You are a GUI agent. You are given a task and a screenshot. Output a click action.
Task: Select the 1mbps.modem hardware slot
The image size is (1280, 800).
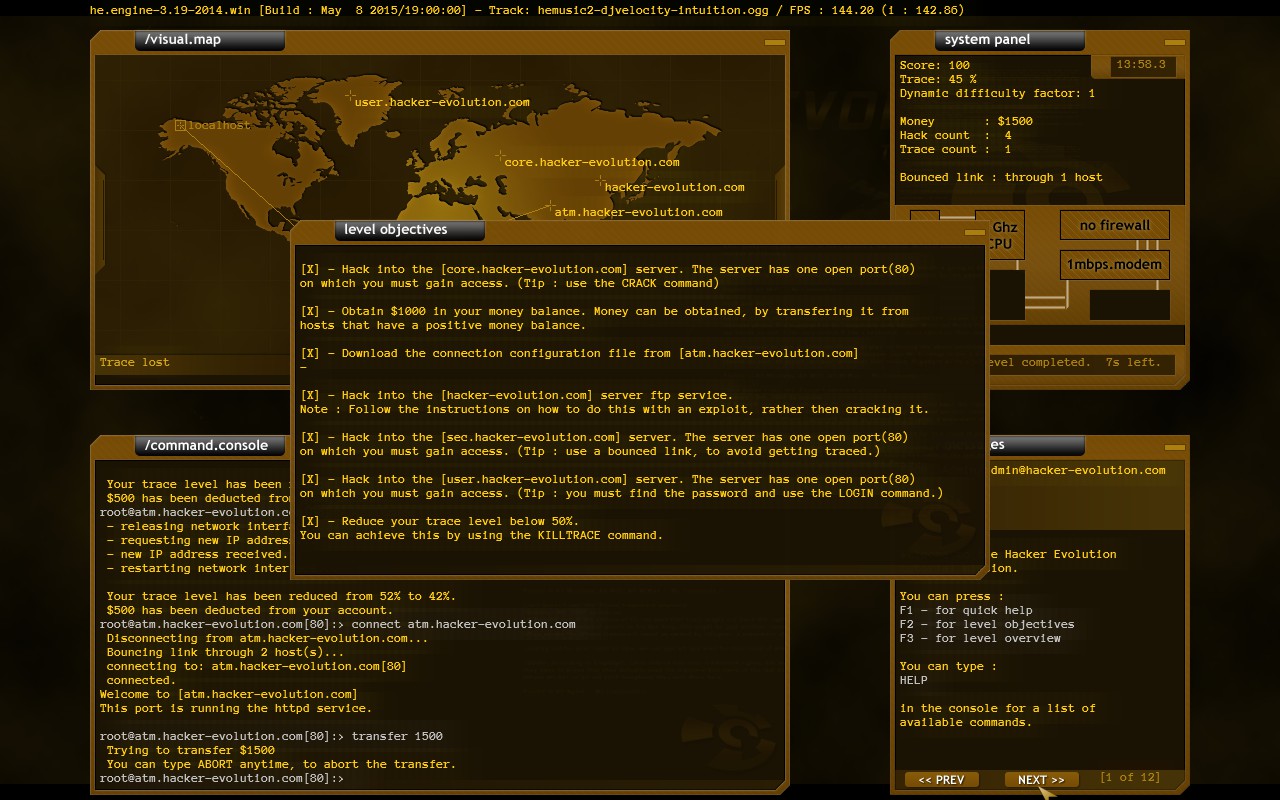pos(1114,265)
